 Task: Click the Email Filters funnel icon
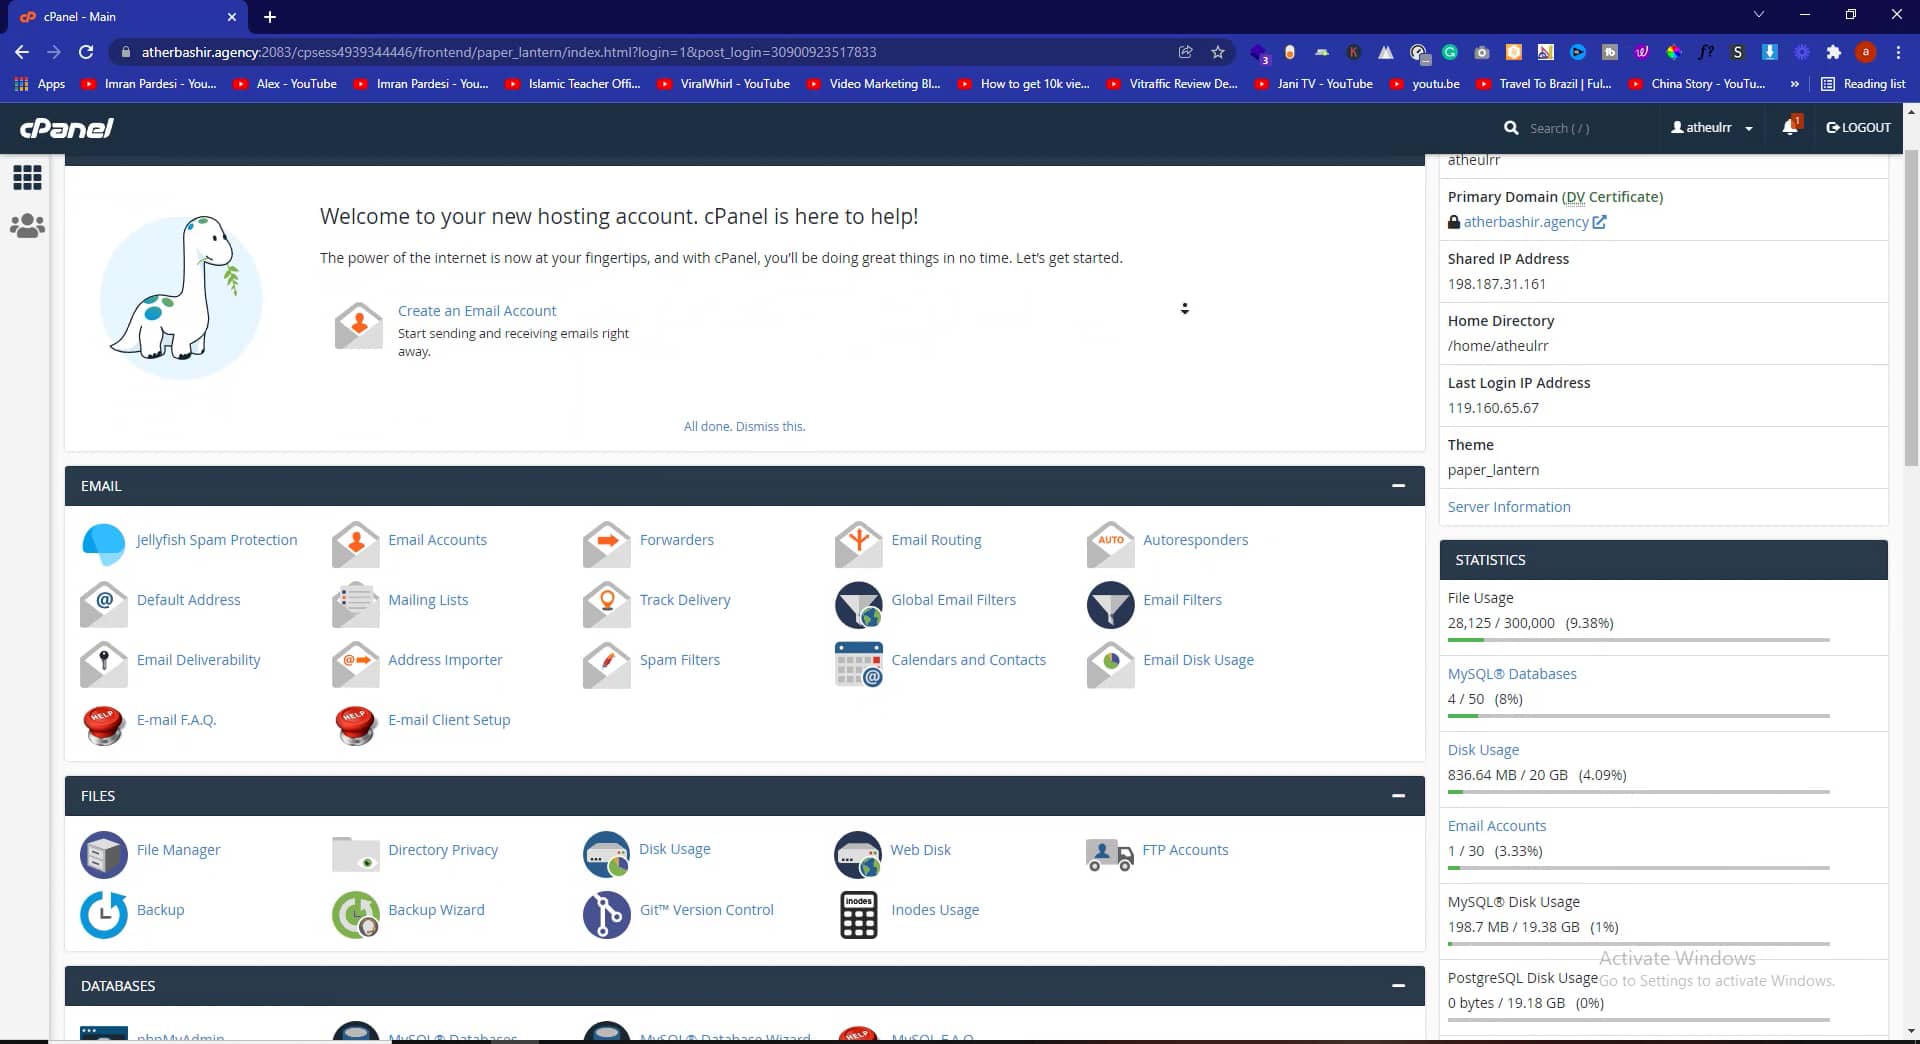[x=1111, y=604]
